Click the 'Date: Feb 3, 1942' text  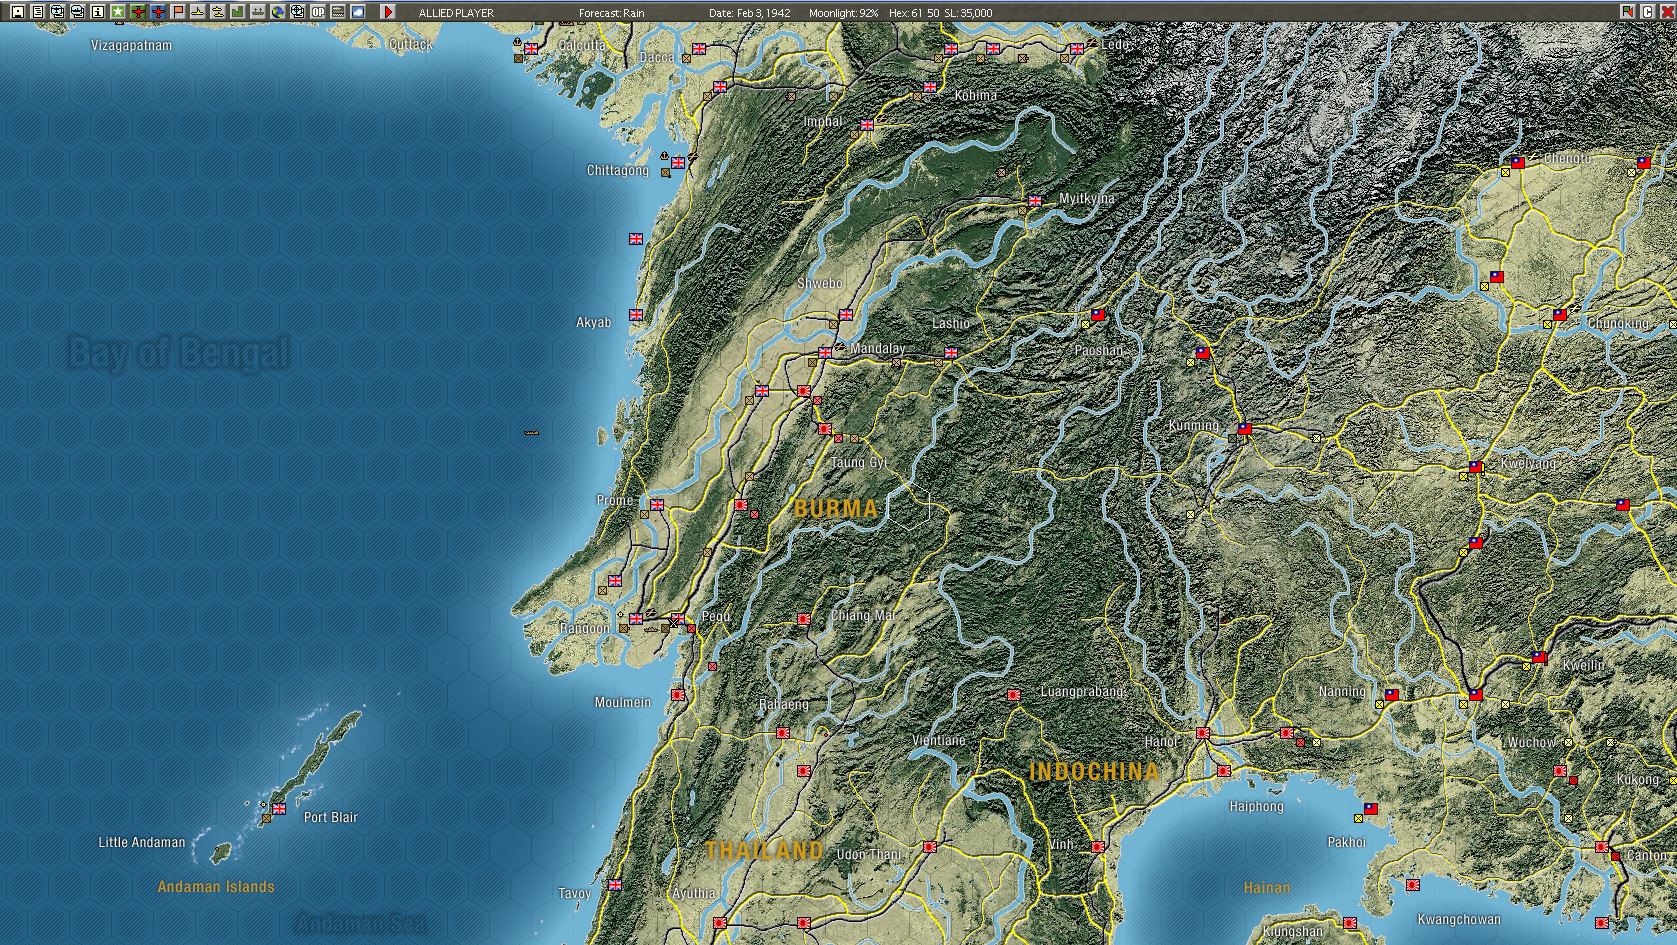[750, 13]
